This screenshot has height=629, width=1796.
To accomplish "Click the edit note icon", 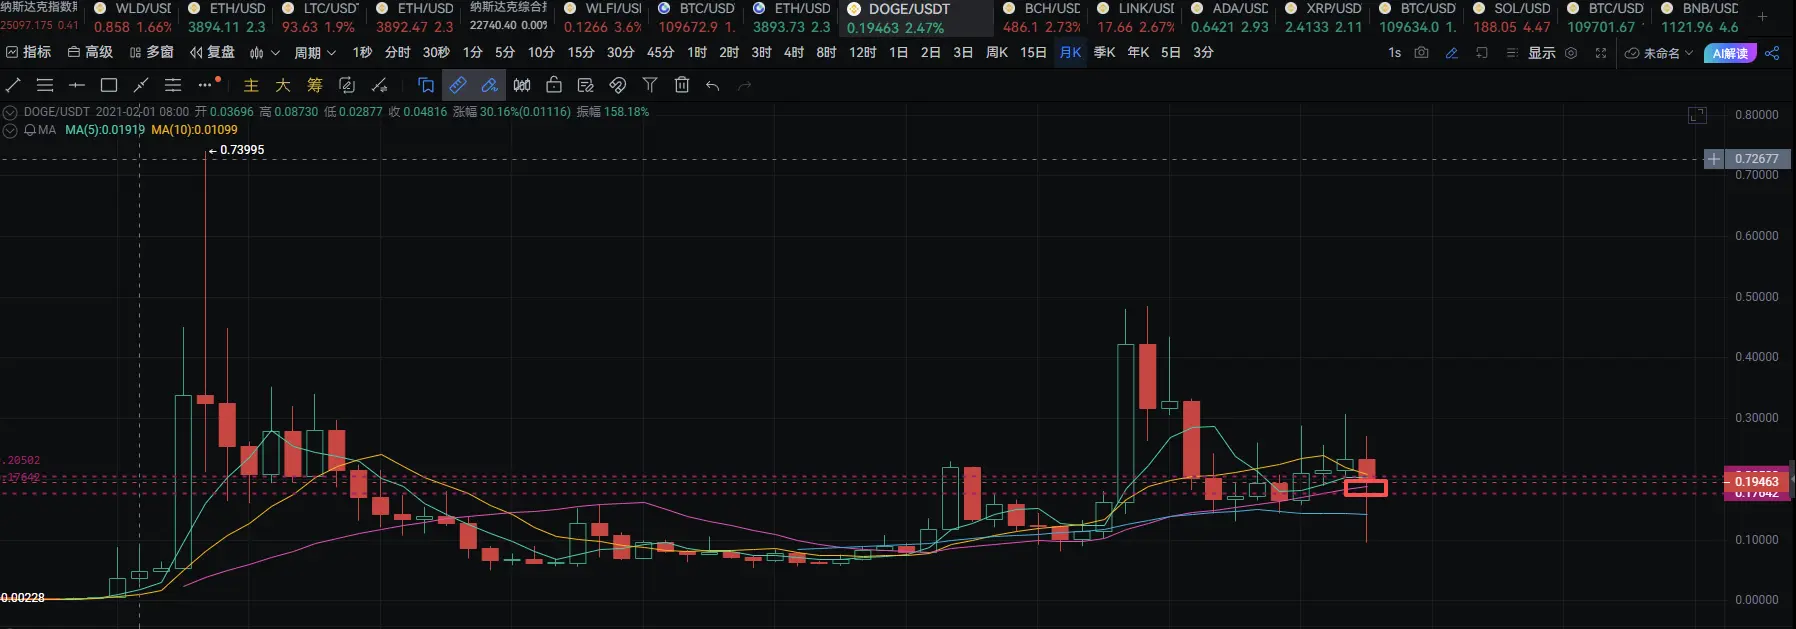I will [586, 85].
